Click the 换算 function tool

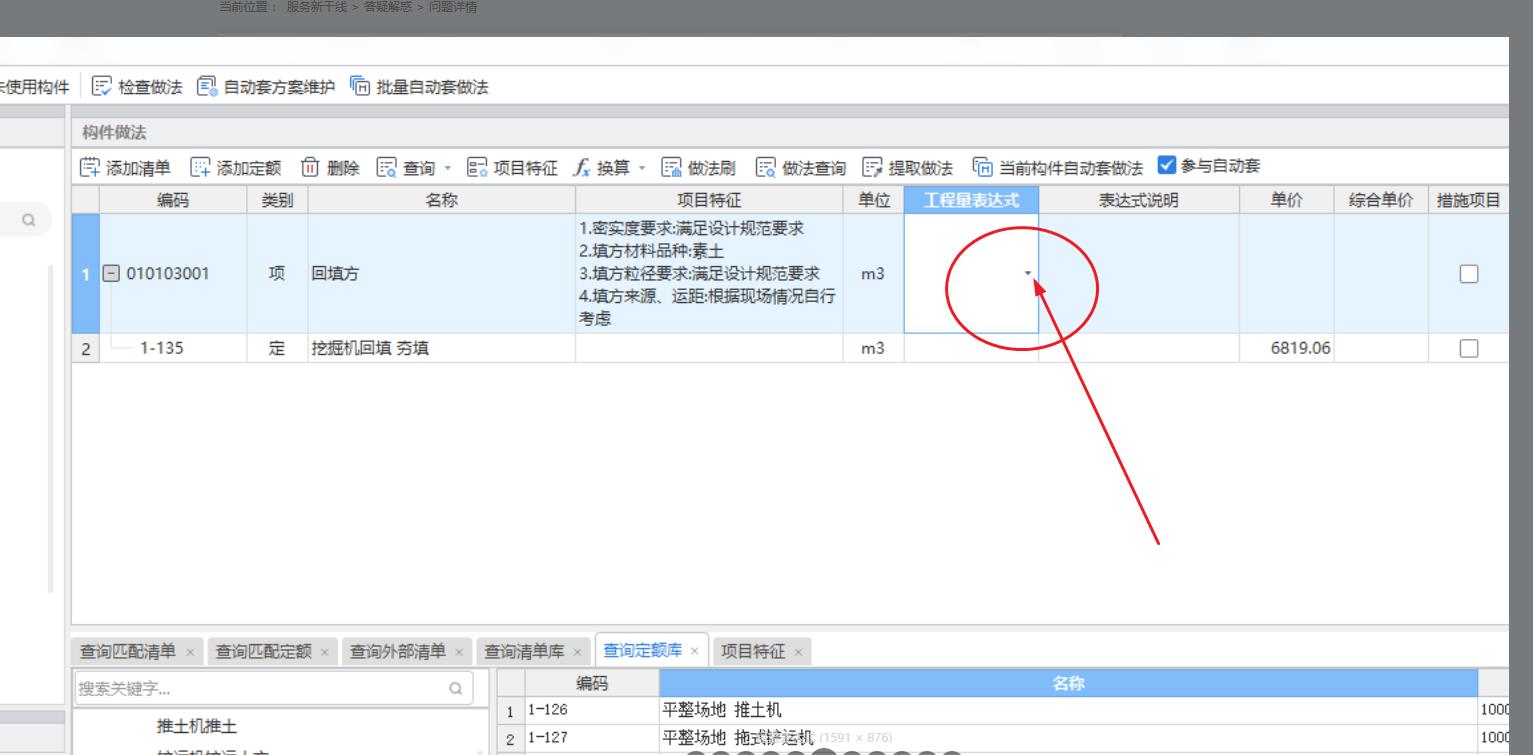click(x=601, y=167)
